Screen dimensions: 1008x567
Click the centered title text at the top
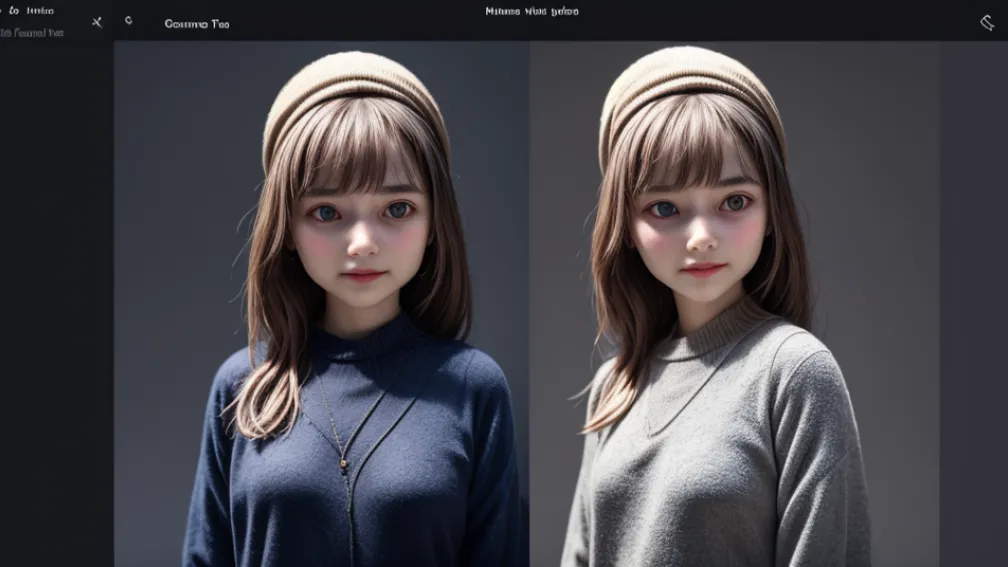531,12
